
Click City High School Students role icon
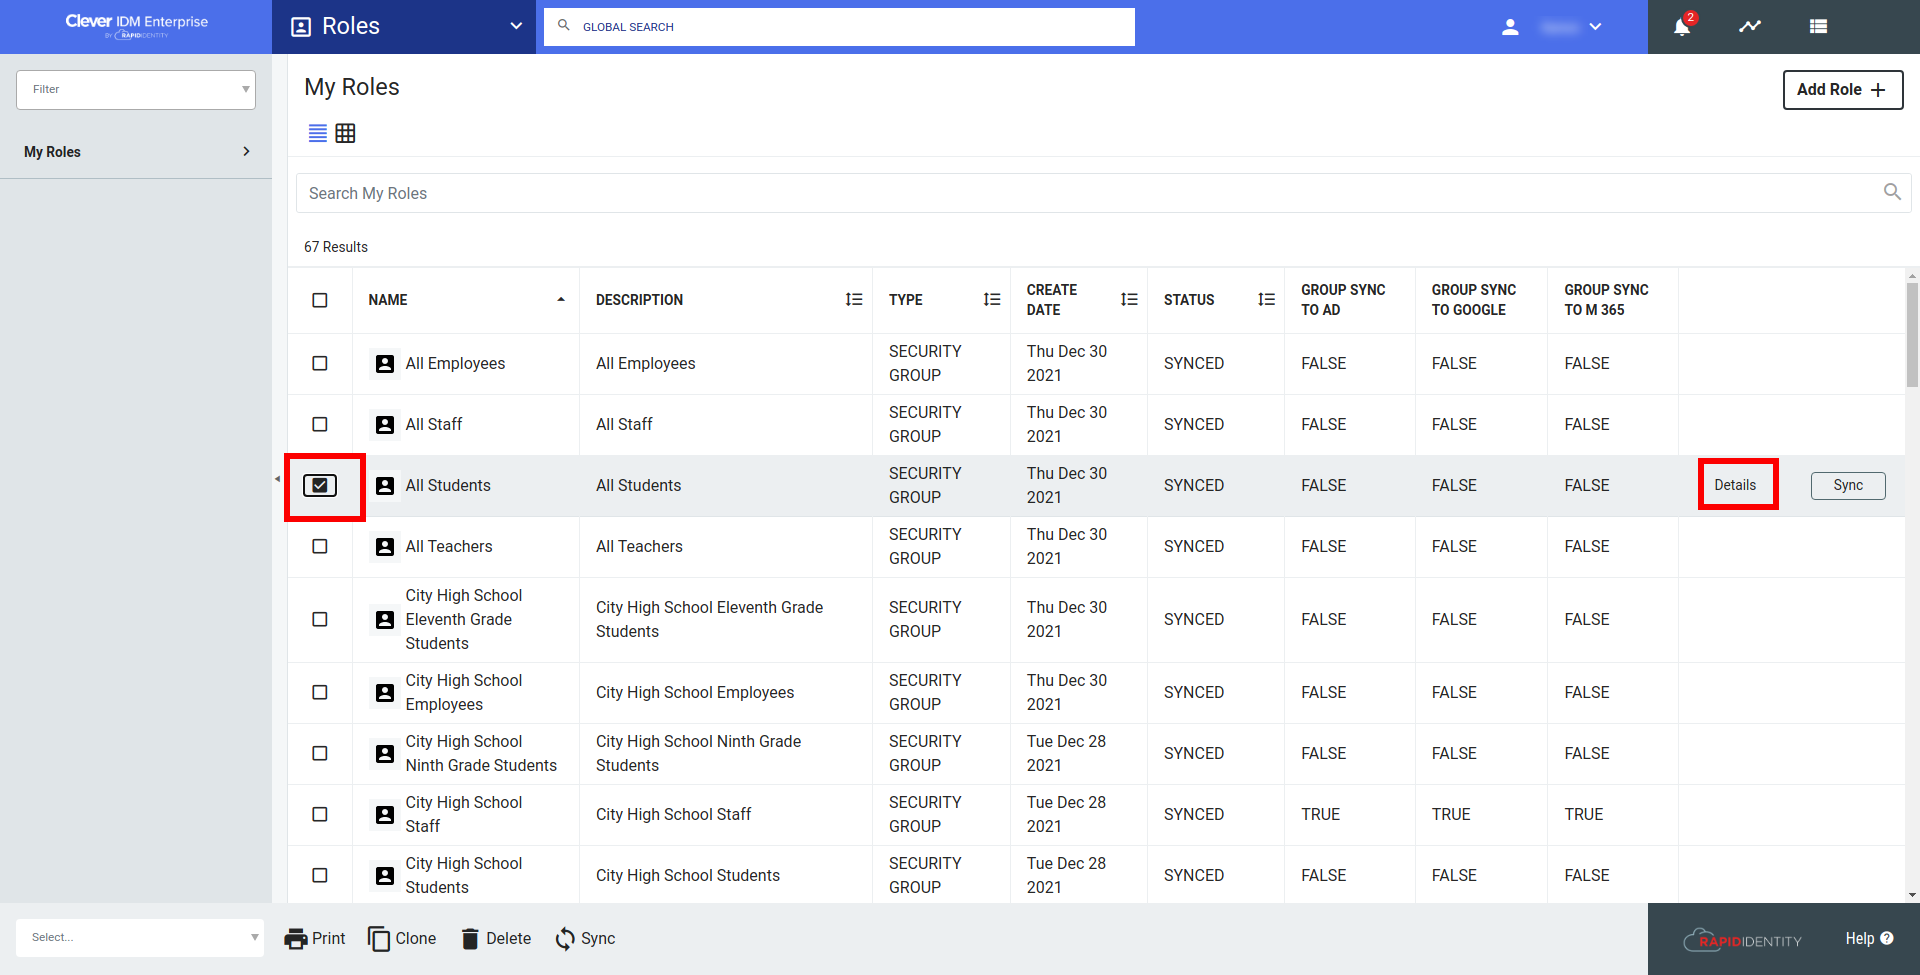[x=385, y=876]
